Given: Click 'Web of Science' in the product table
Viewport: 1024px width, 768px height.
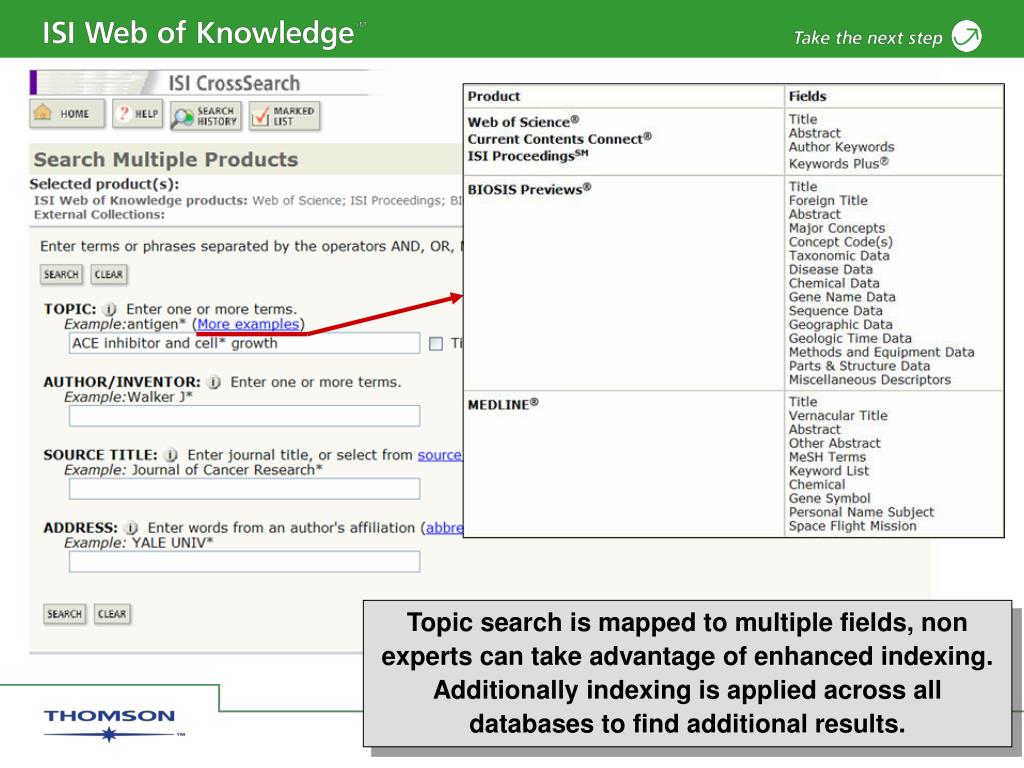Looking at the screenshot, I should click(523, 121).
